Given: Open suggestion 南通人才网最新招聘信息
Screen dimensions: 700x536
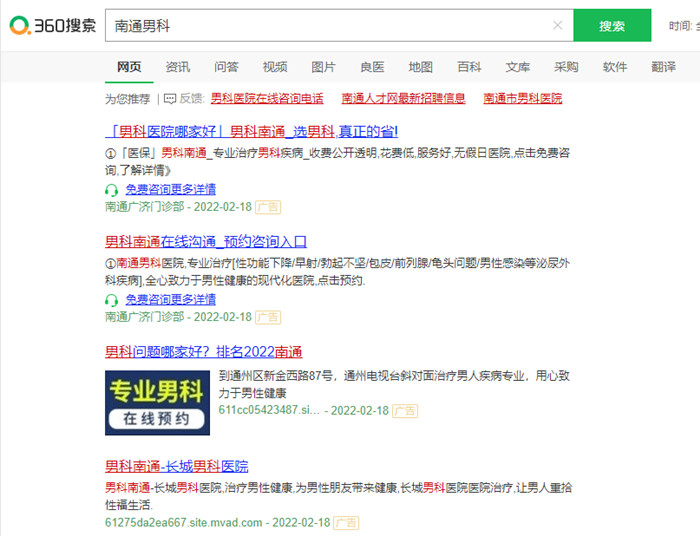Looking at the screenshot, I should (404, 98).
